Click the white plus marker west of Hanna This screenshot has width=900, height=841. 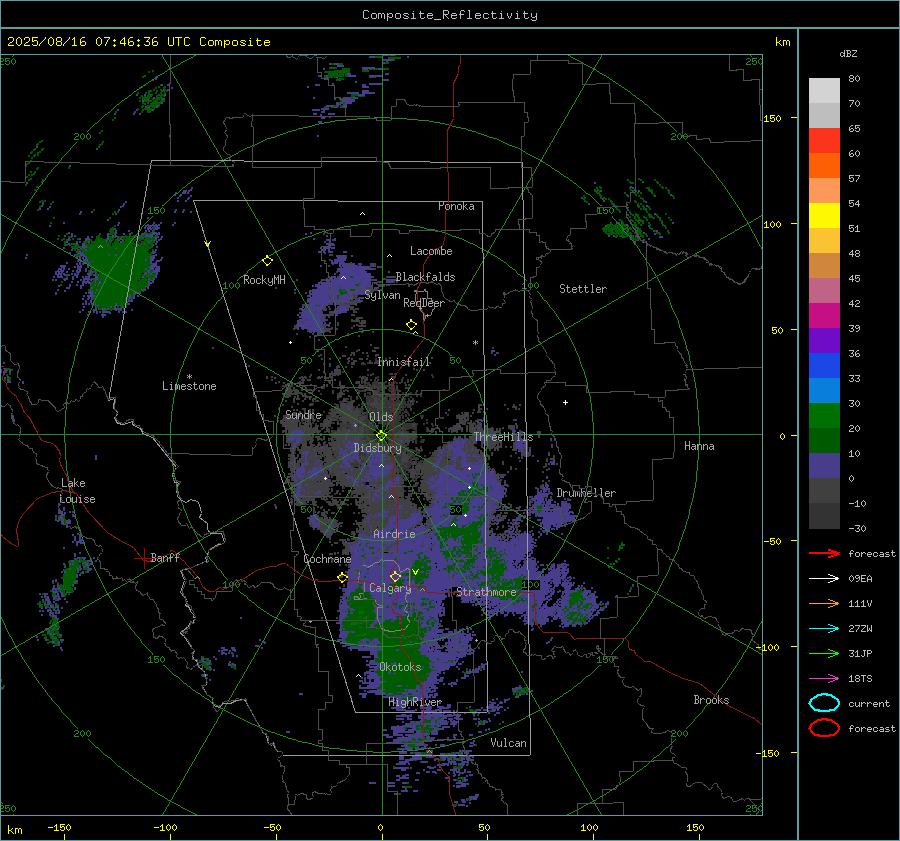tap(565, 402)
